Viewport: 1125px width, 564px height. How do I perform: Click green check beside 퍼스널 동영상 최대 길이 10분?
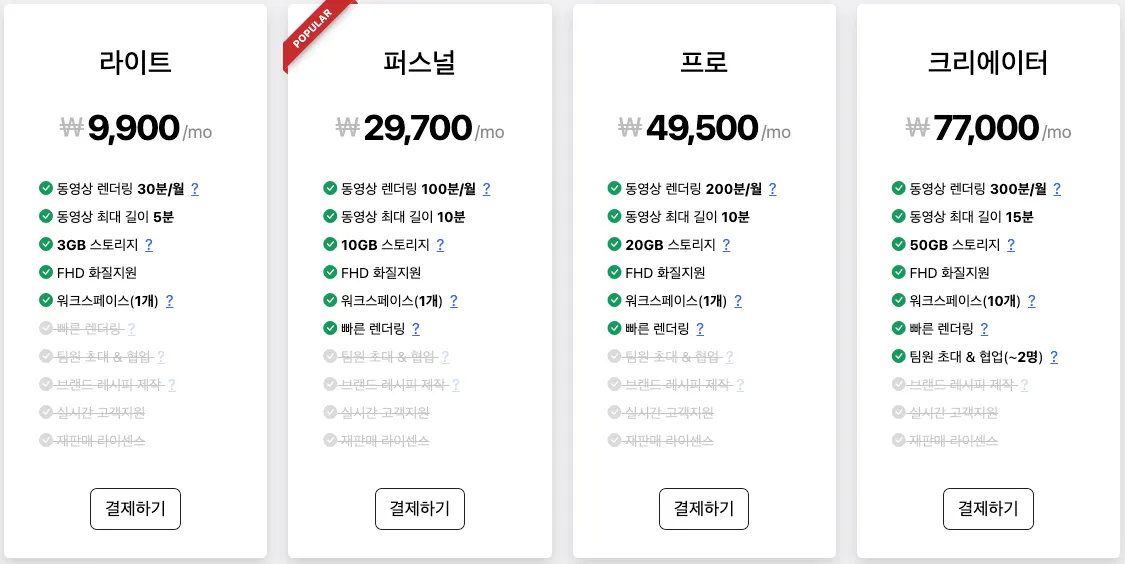click(330, 216)
